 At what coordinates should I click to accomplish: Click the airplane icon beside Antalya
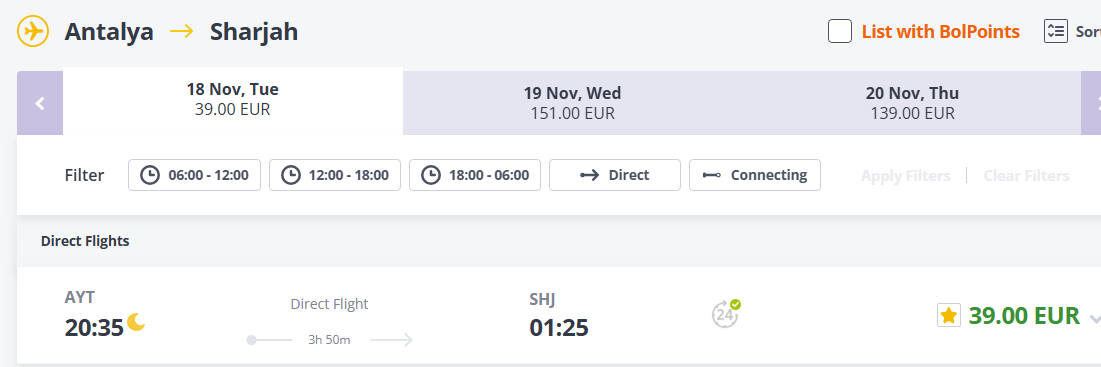[33, 32]
